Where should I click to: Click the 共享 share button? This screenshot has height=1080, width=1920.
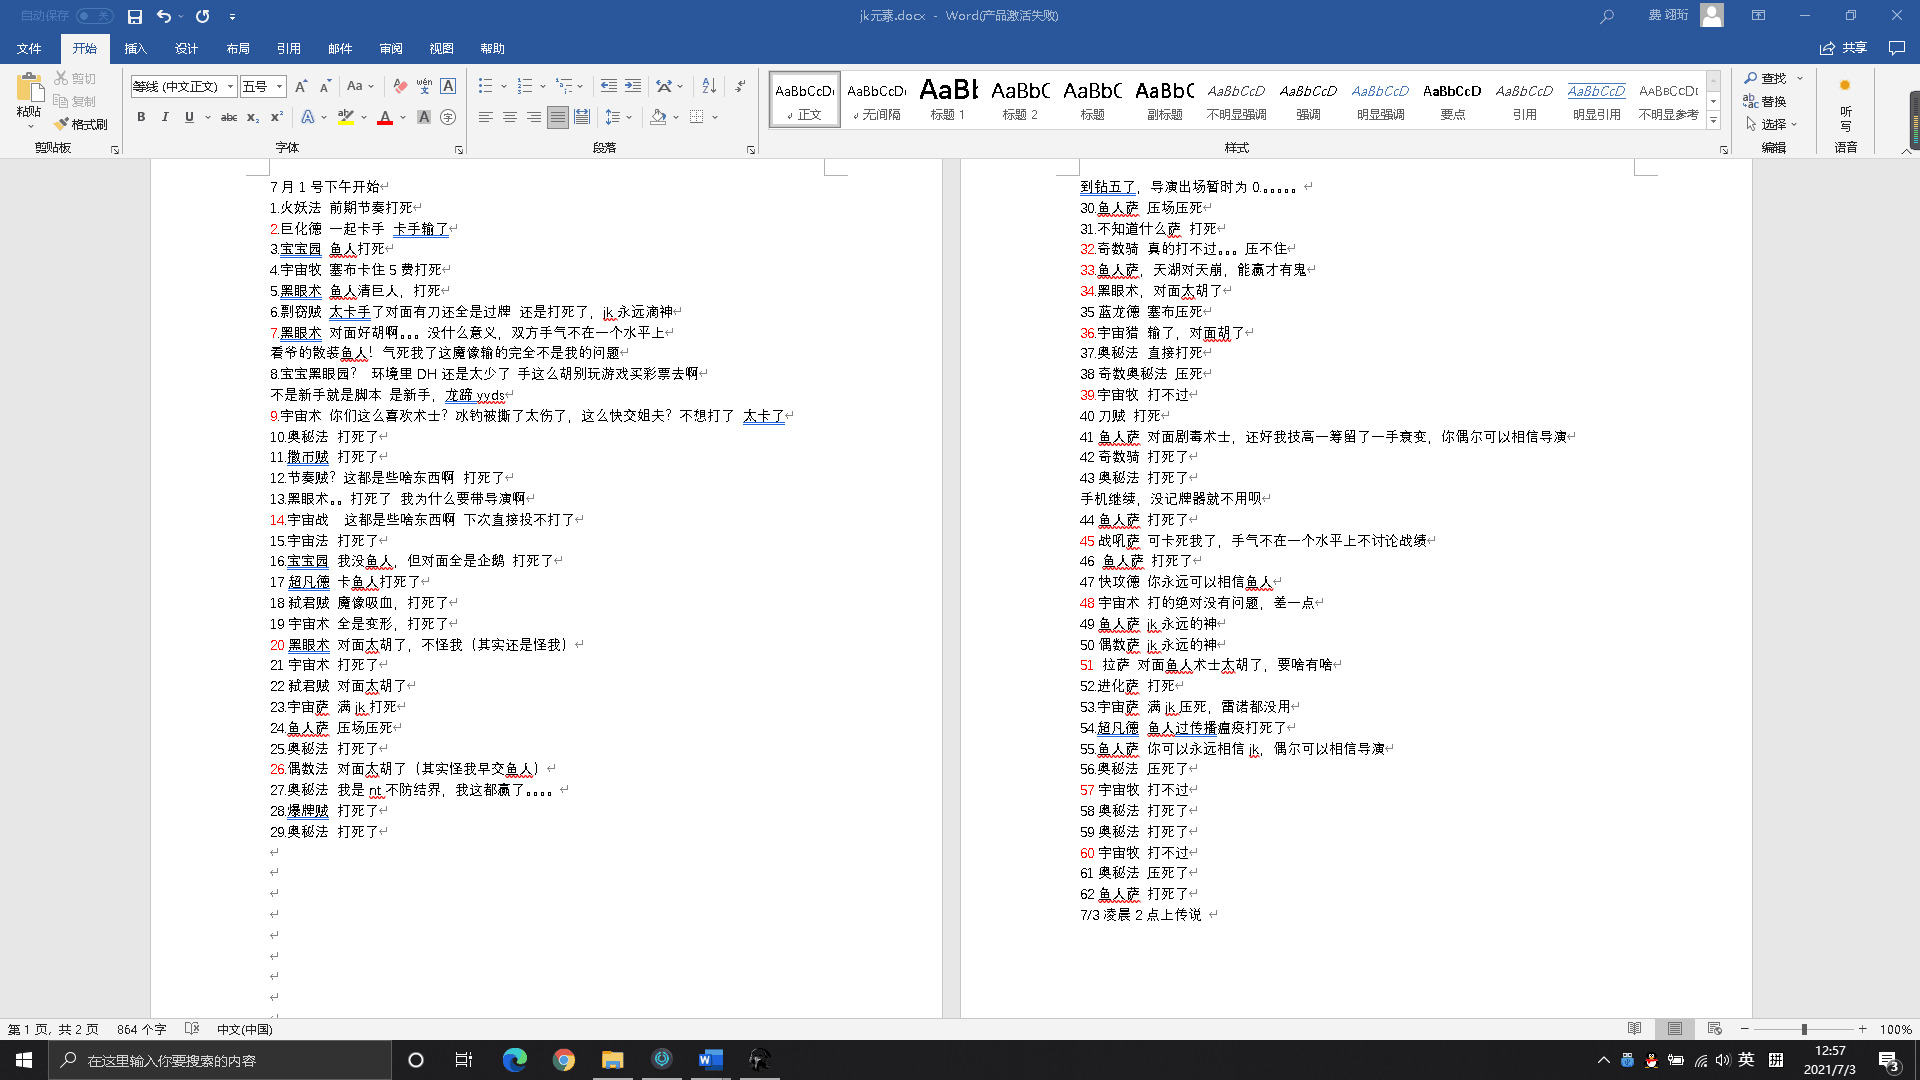click(1843, 48)
